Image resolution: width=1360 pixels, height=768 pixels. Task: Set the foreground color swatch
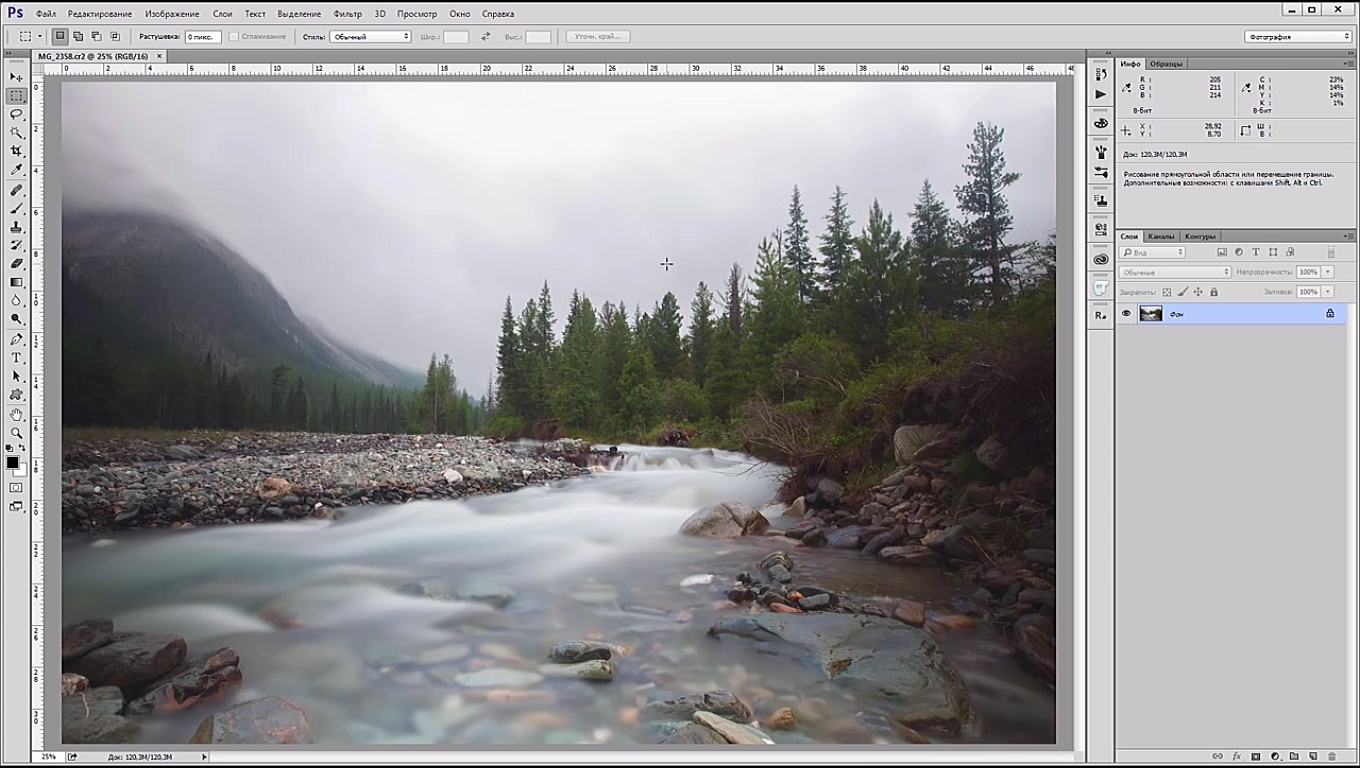pyautogui.click(x=12, y=462)
